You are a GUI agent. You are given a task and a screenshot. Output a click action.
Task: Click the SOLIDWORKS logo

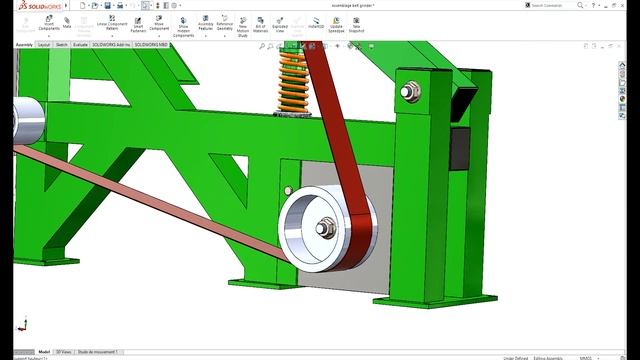(x=40, y=6)
